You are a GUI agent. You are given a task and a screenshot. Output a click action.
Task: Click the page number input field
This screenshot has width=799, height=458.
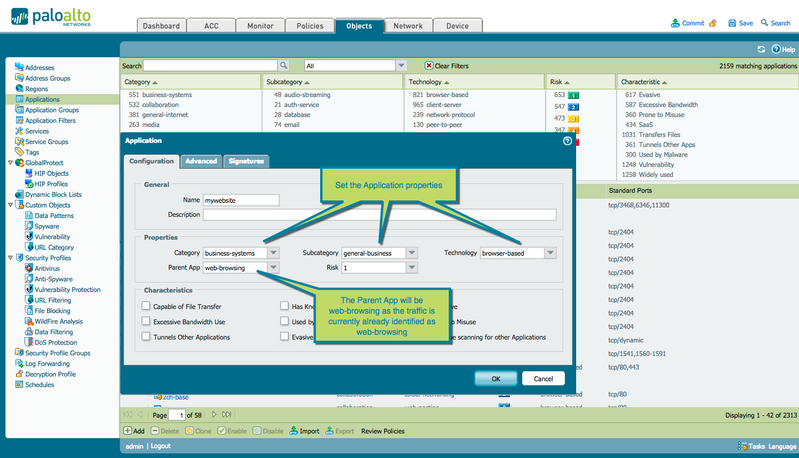click(x=176, y=415)
